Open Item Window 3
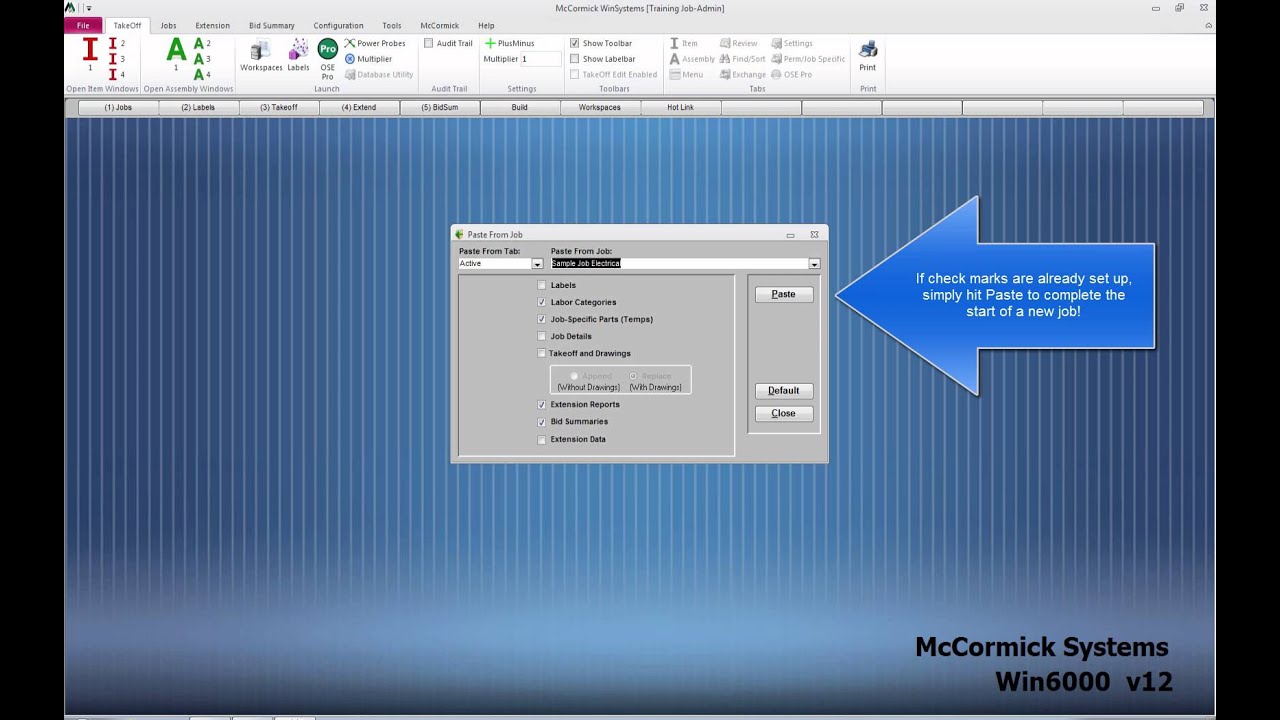 [115, 59]
